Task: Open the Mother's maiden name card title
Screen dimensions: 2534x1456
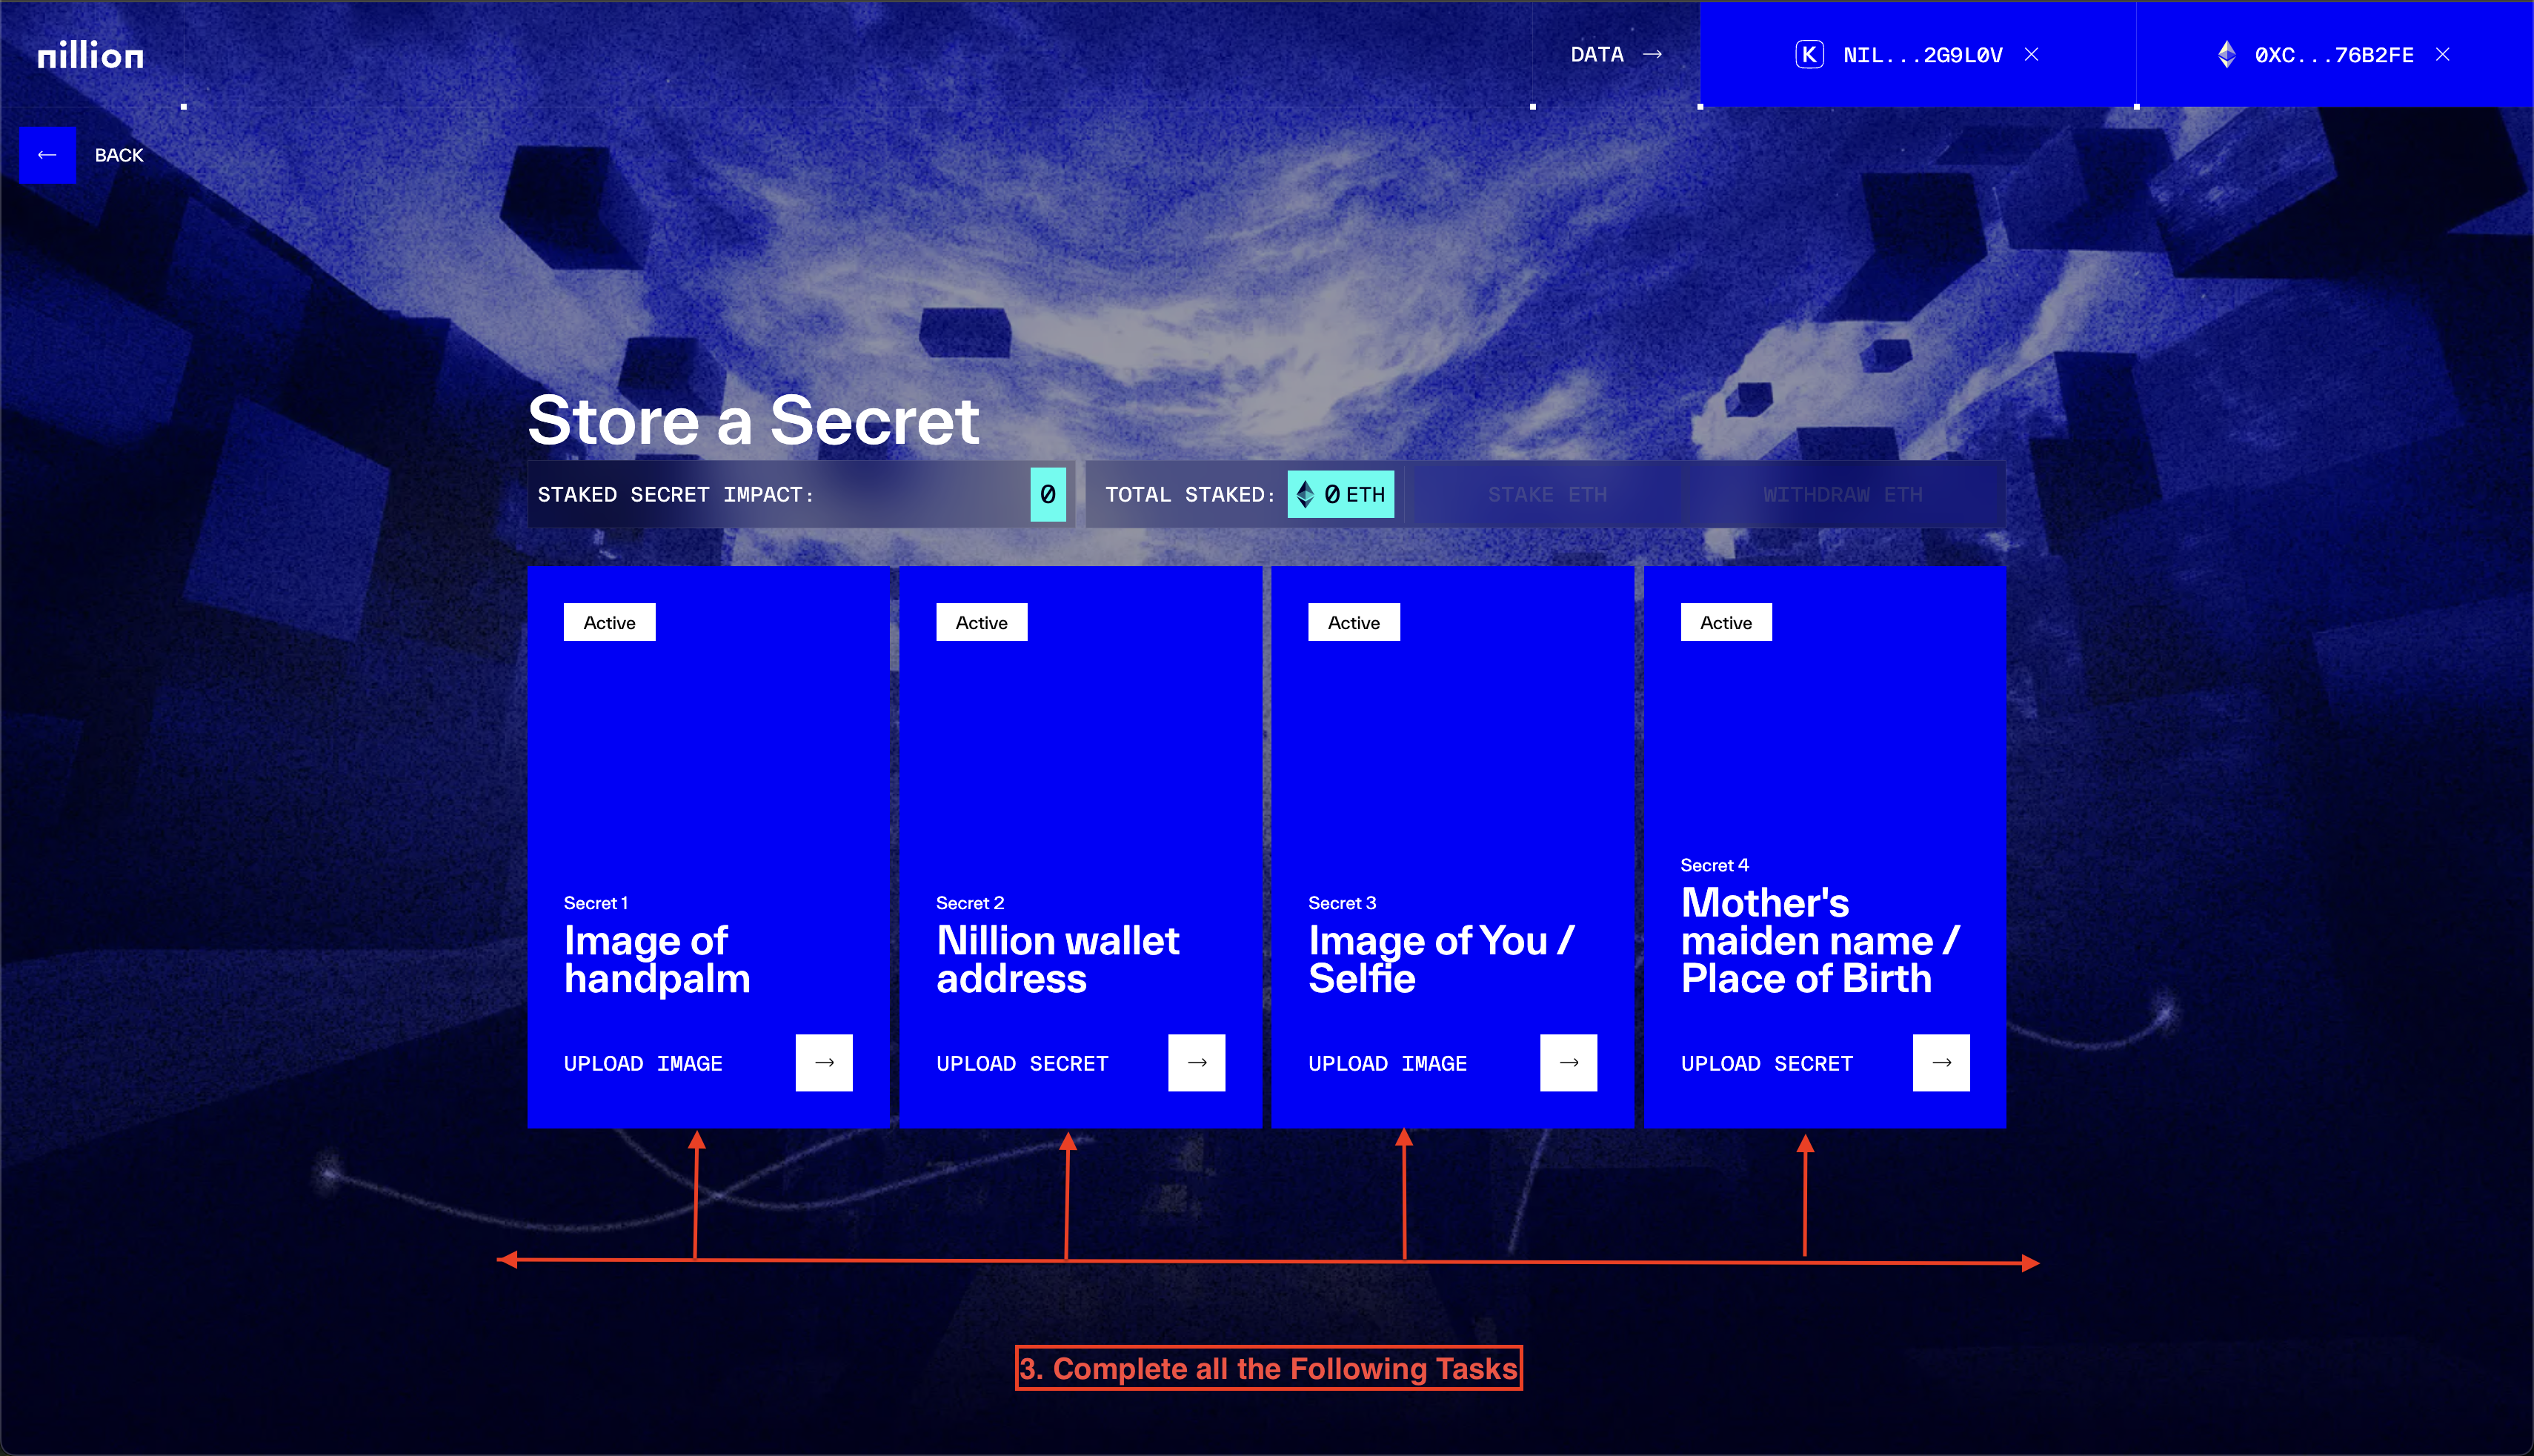Action: (x=1820, y=940)
